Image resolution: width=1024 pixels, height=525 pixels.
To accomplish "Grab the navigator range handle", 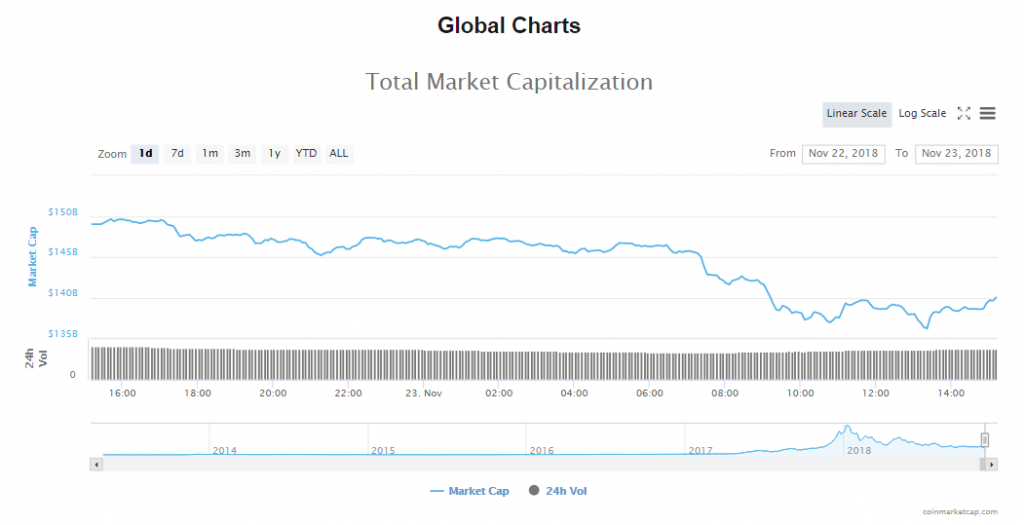I will coord(985,439).
